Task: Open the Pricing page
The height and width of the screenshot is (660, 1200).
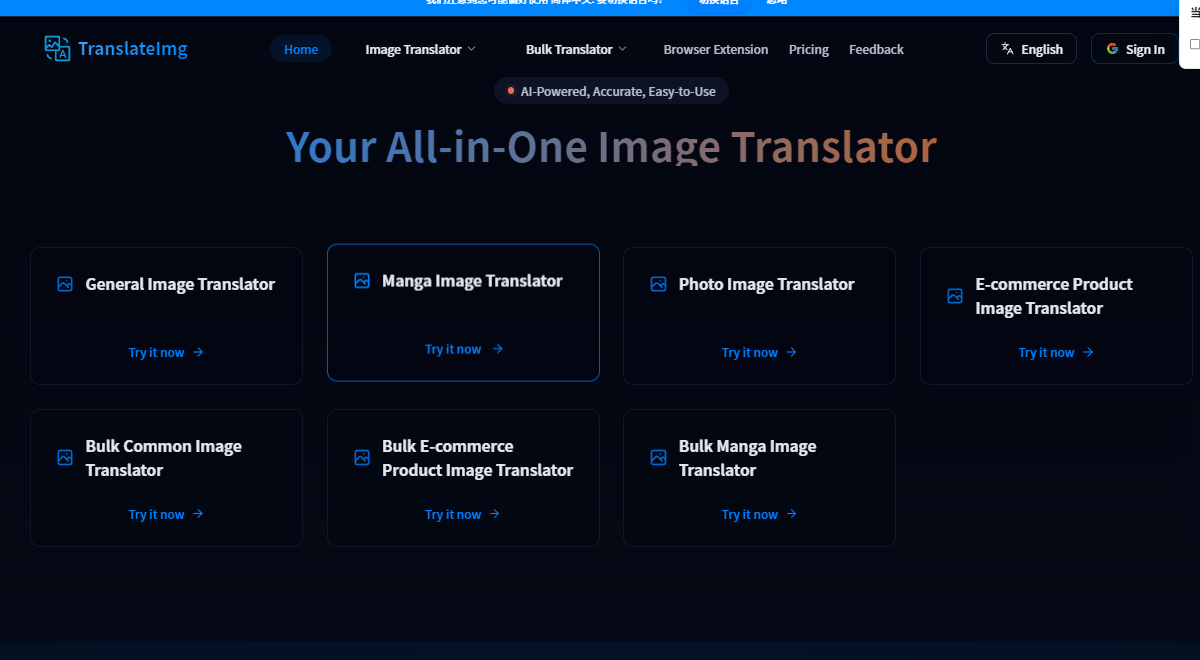Action: point(808,49)
